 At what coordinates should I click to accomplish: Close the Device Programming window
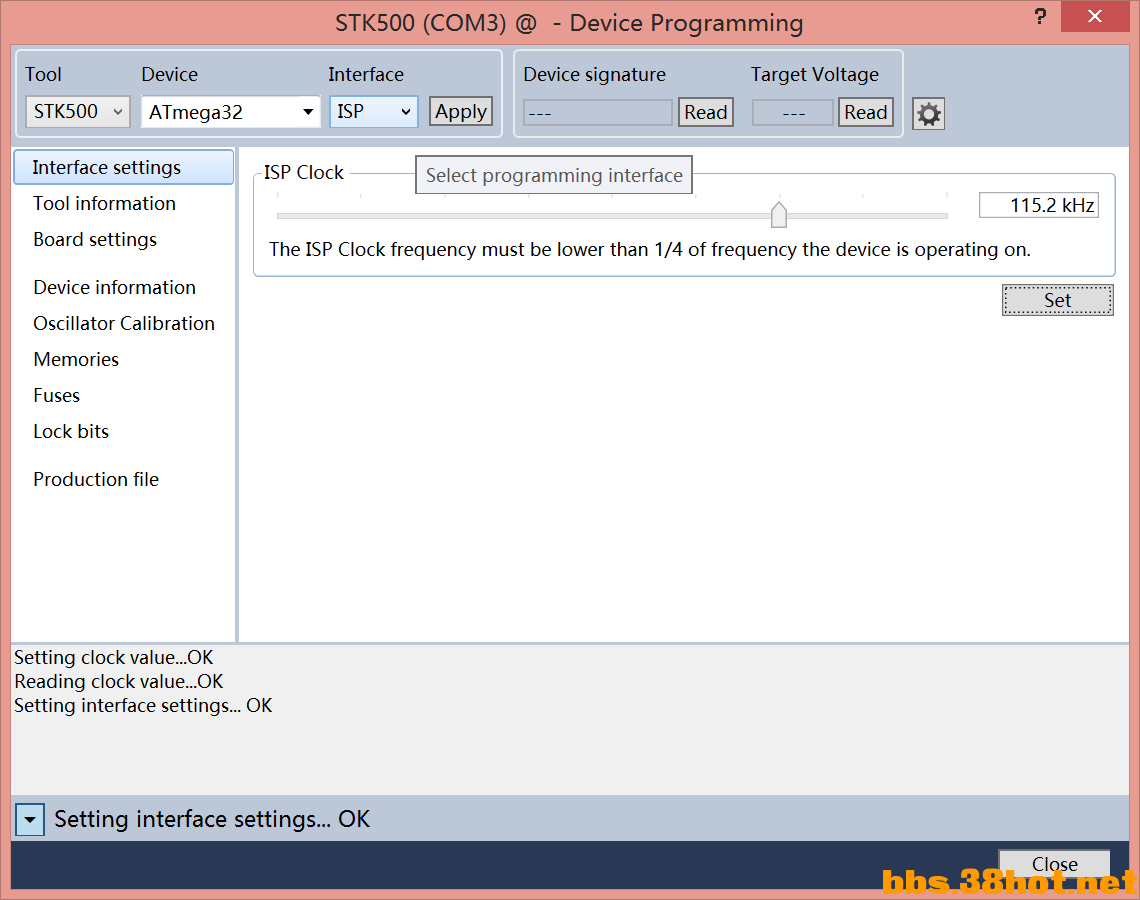[x=1094, y=17]
